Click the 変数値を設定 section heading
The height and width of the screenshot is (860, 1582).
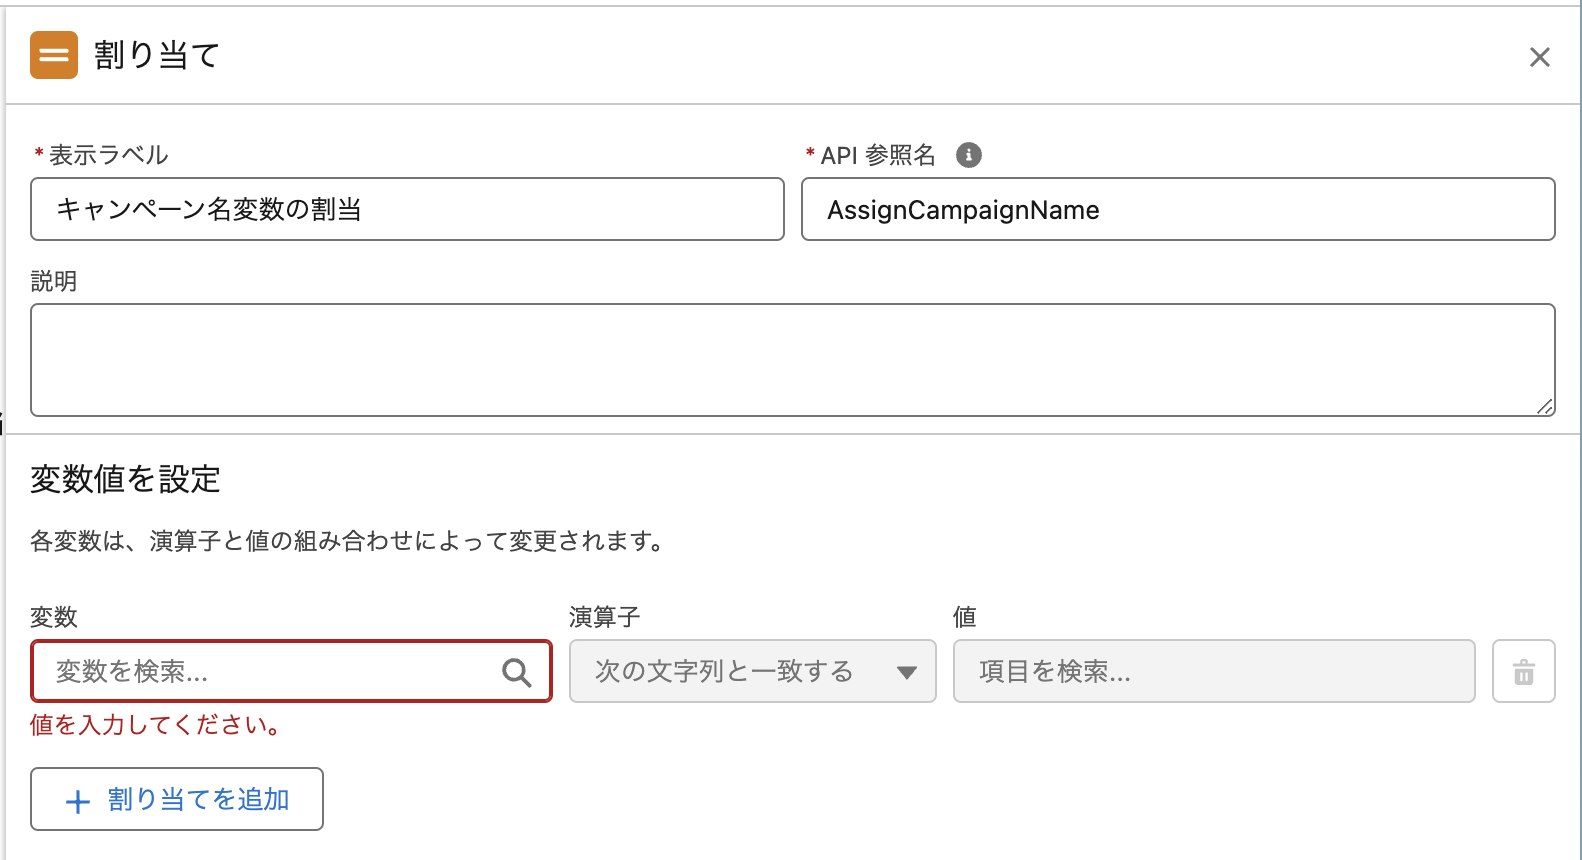[x=125, y=479]
